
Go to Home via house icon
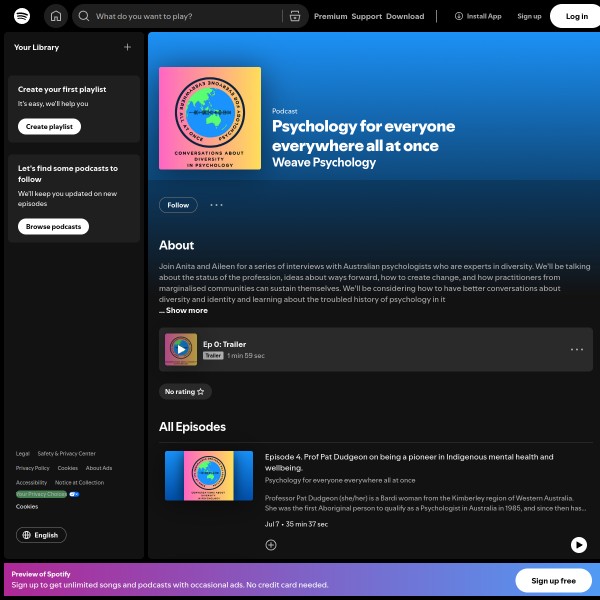point(56,16)
